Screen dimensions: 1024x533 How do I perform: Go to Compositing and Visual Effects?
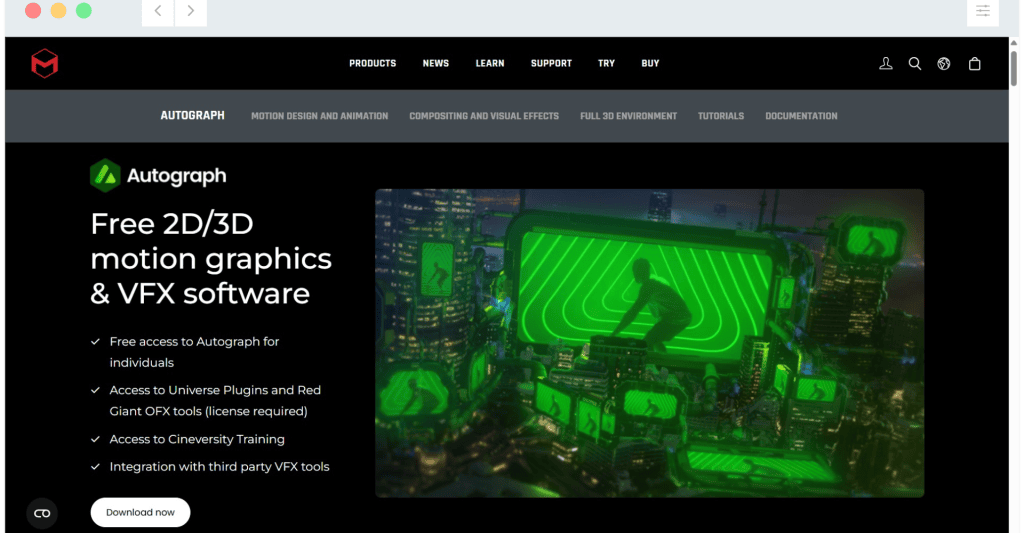click(x=484, y=116)
